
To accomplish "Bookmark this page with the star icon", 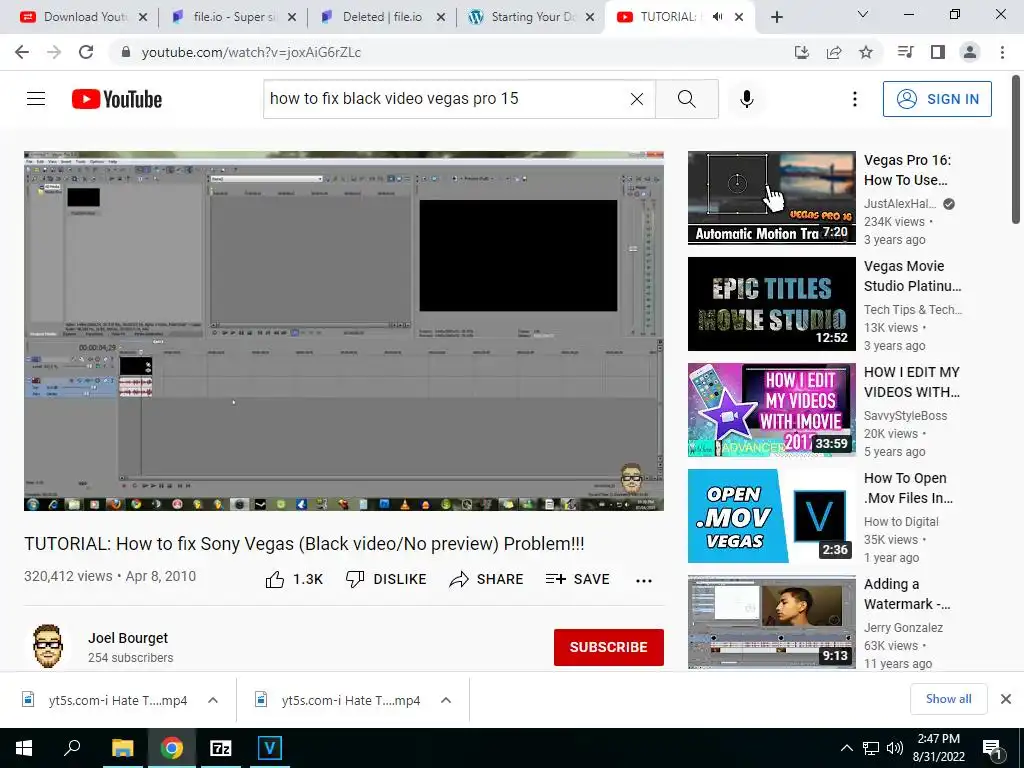I will (x=866, y=52).
